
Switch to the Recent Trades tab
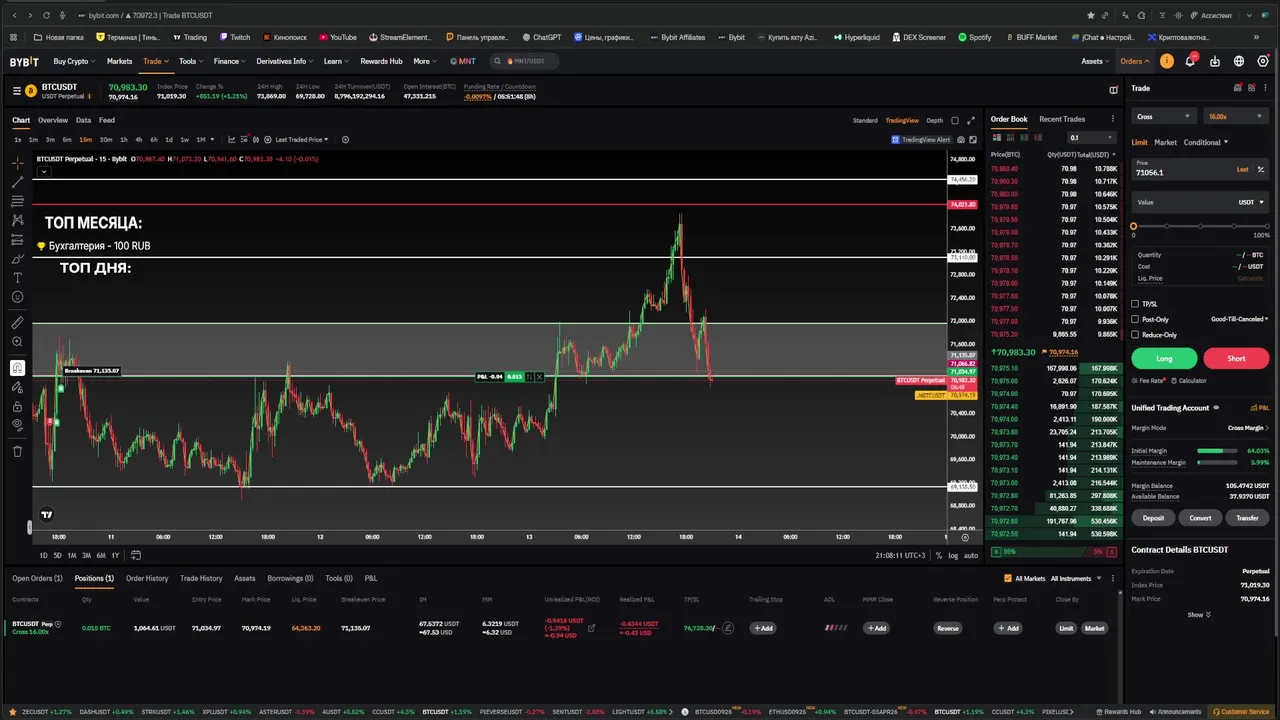pyautogui.click(x=1062, y=119)
